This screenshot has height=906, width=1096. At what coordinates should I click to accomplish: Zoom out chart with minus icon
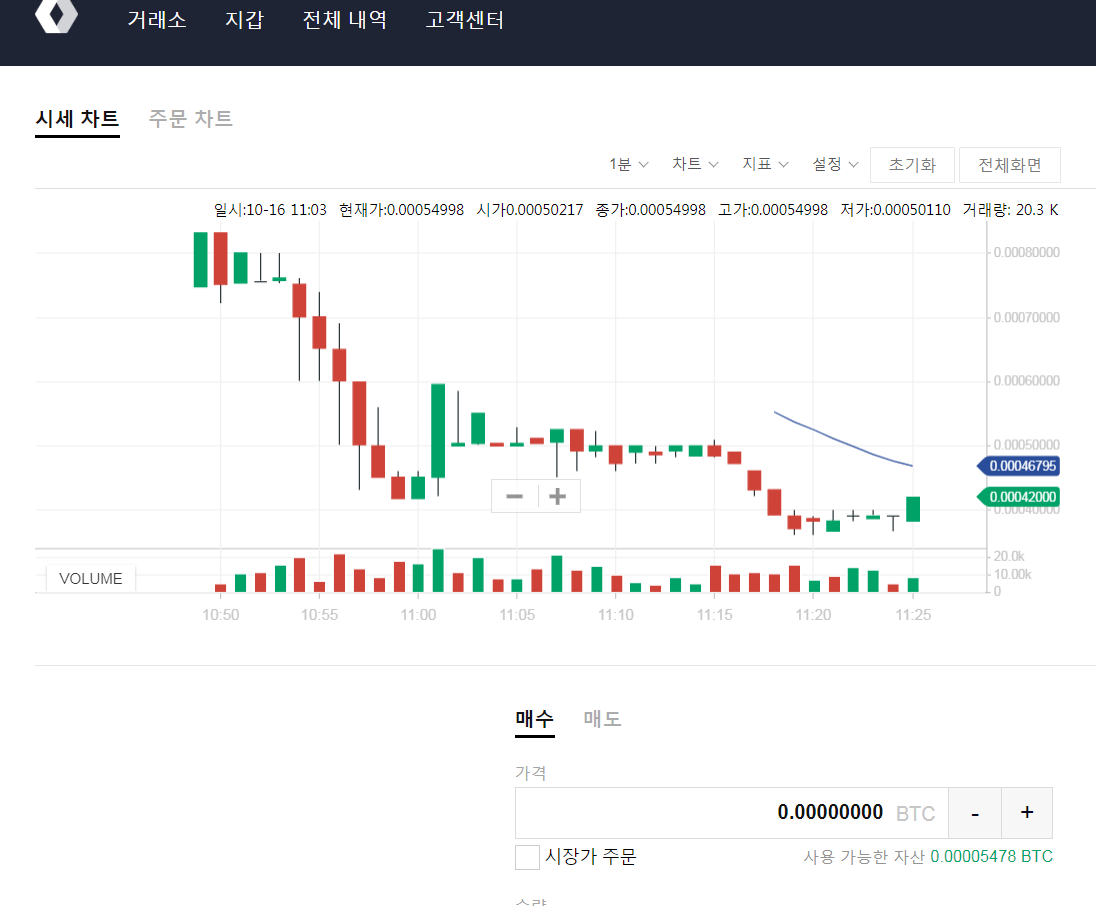514,496
